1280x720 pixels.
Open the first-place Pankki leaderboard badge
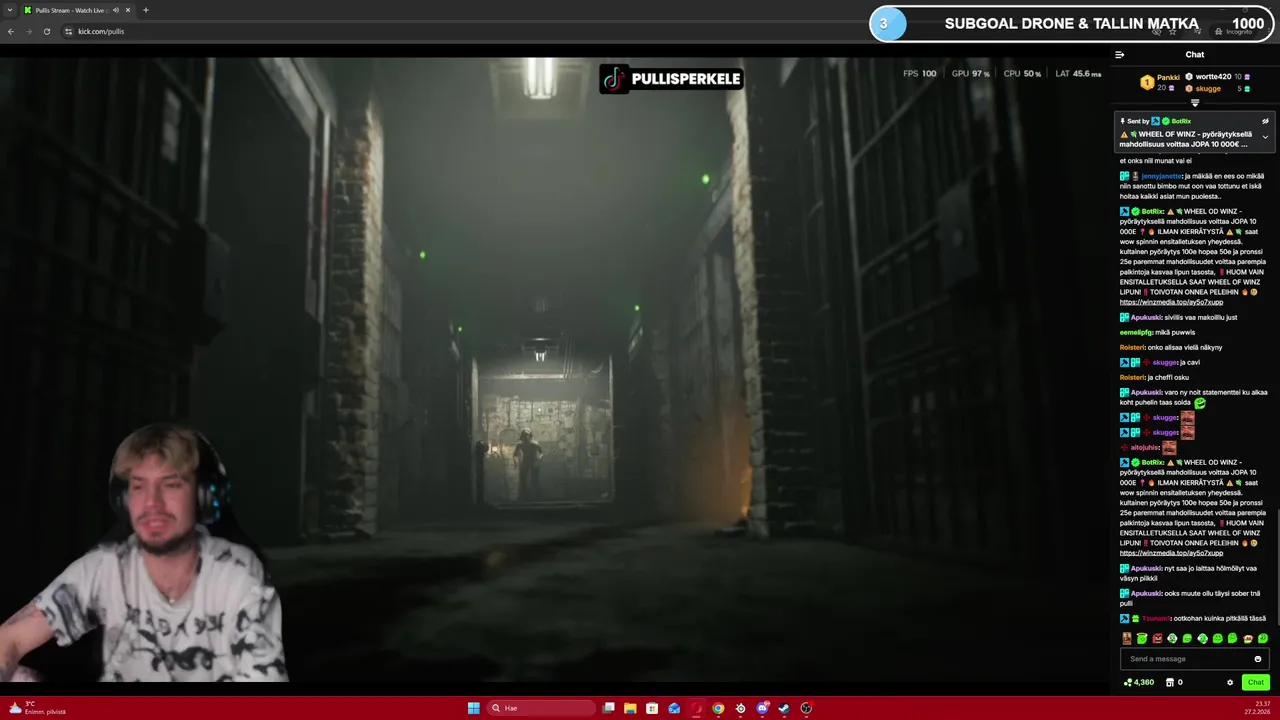(x=1147, y=83)
